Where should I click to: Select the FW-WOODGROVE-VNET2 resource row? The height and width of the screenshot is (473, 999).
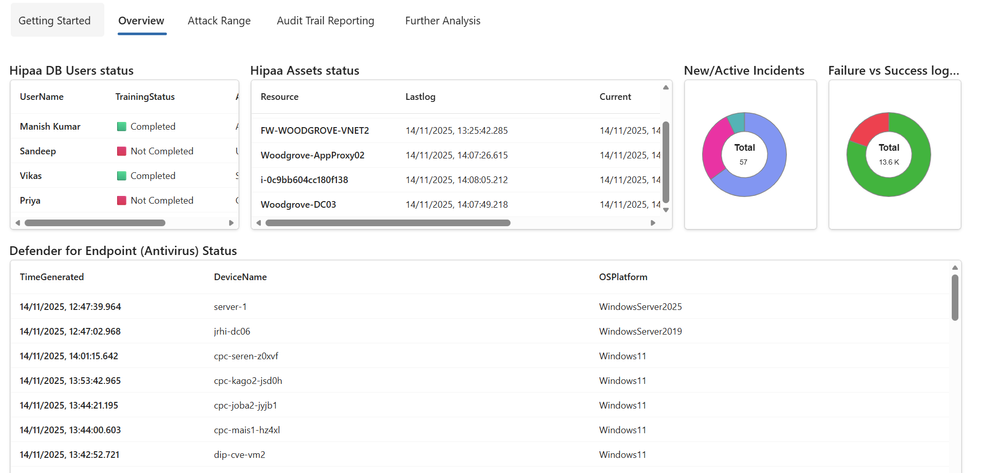(315, 131)
